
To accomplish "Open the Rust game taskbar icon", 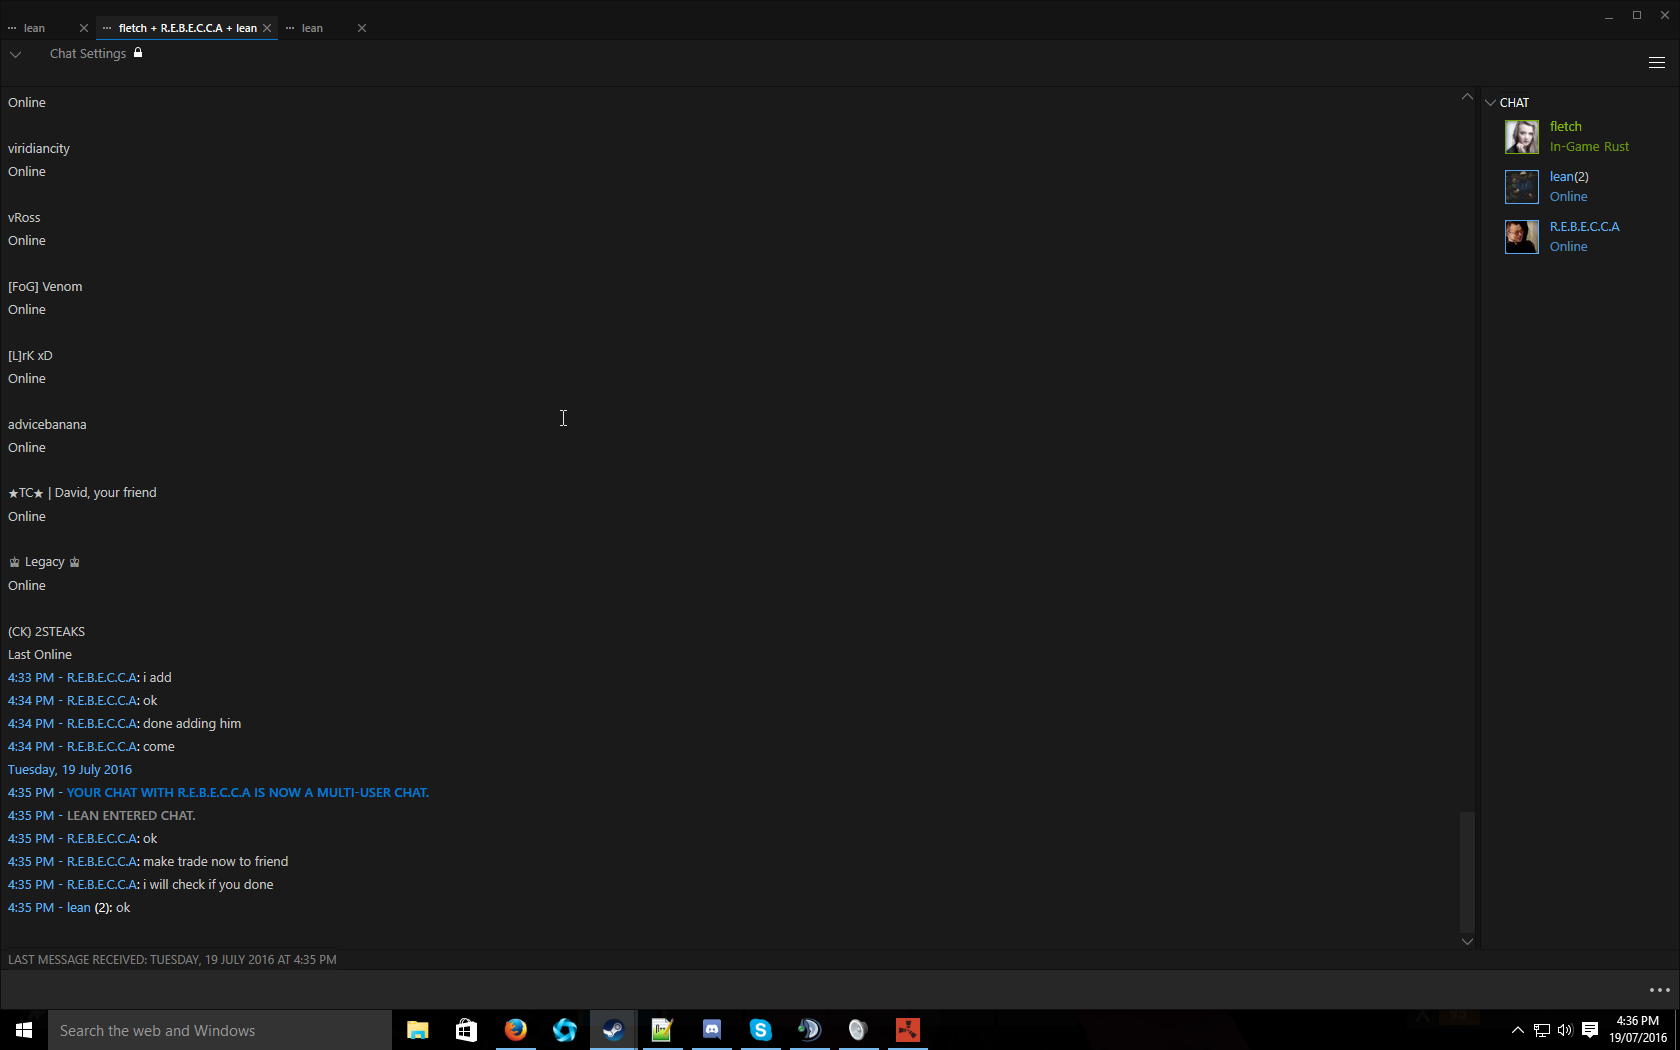I will coord(907,1030).
